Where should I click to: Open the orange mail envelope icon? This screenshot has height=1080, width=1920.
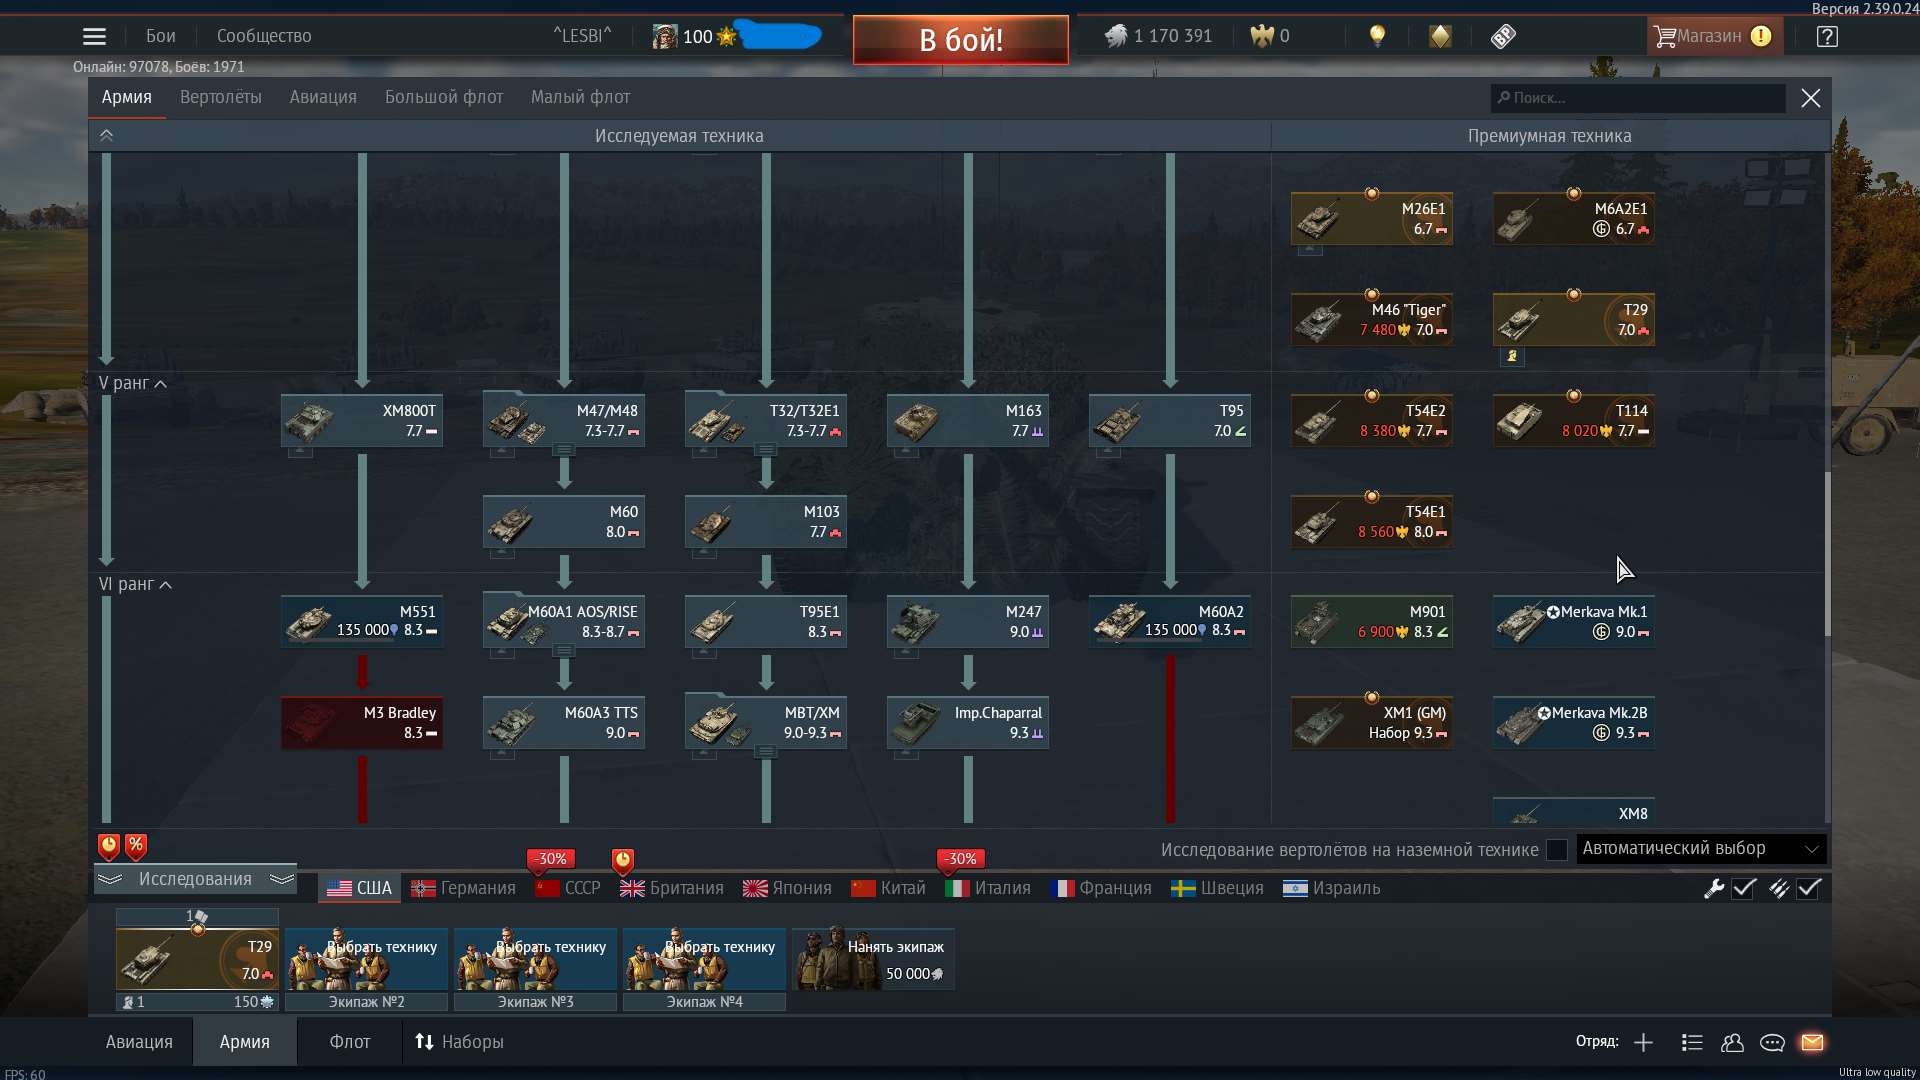(x=1812, y=1042)
